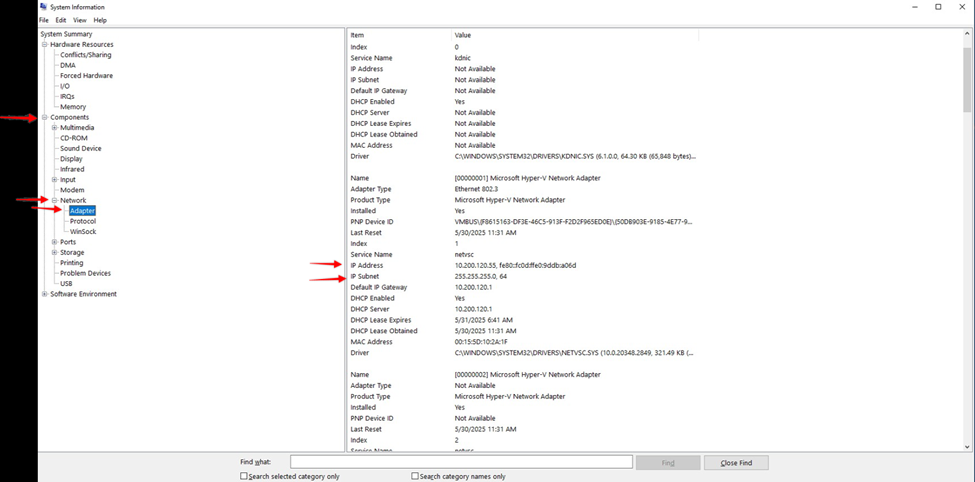
Task: Select Problem Devices tree item
Action: coord(85,273)
